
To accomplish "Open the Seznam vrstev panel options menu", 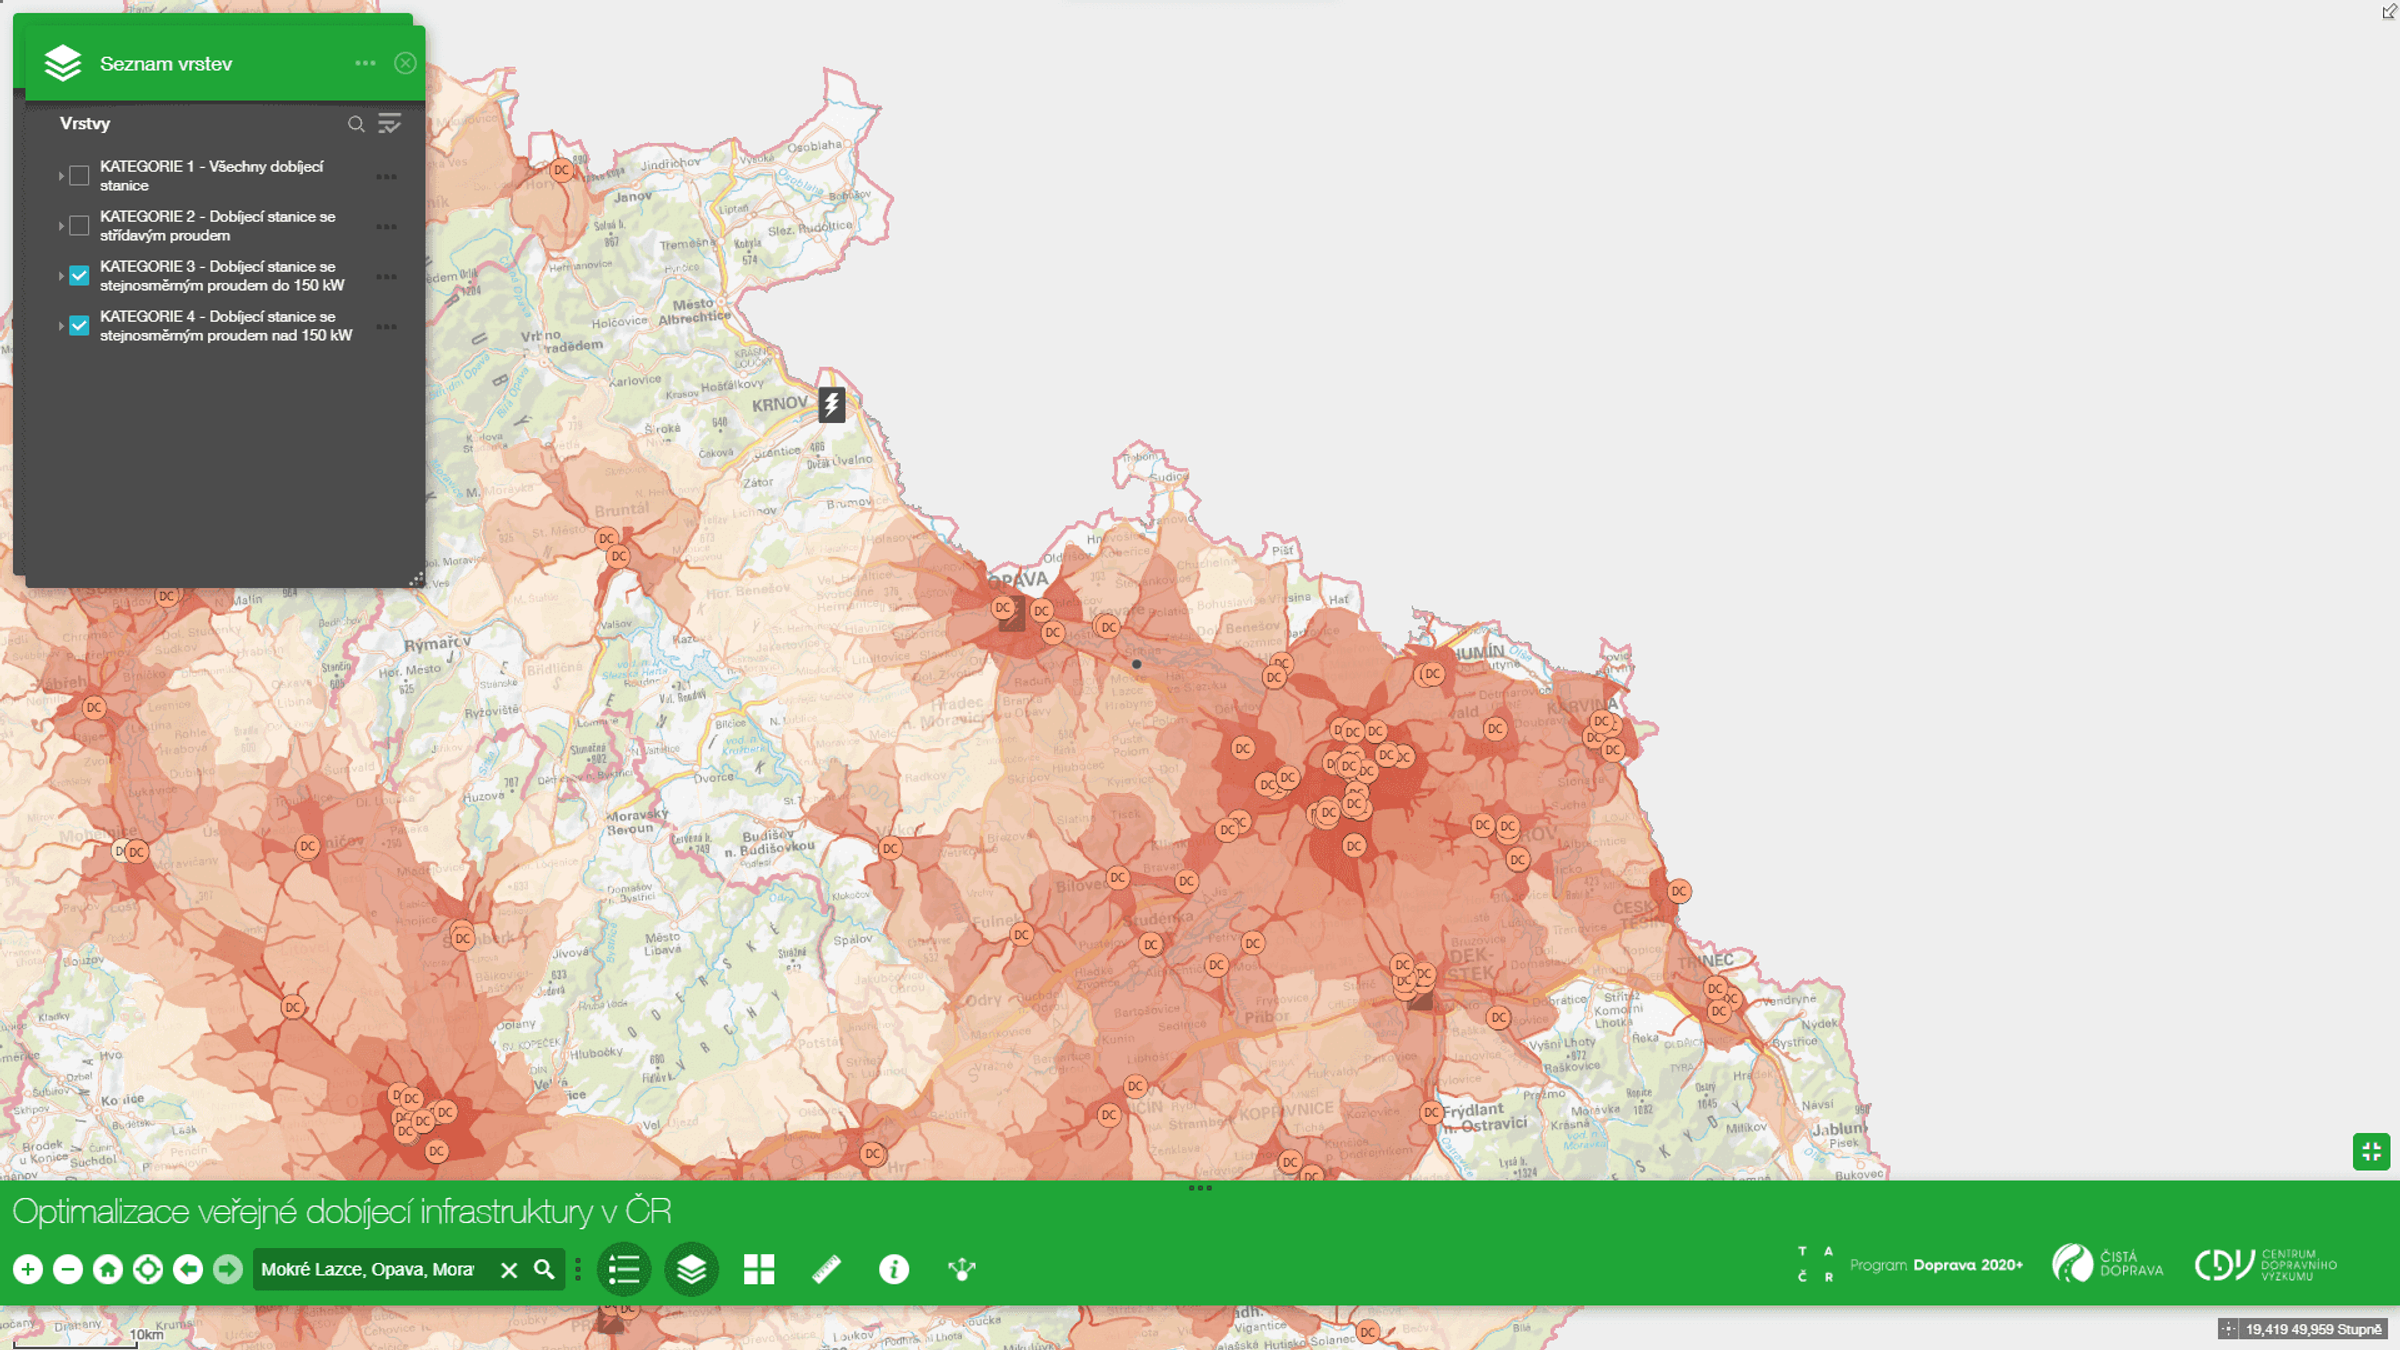I will click(x=365, y=63).
